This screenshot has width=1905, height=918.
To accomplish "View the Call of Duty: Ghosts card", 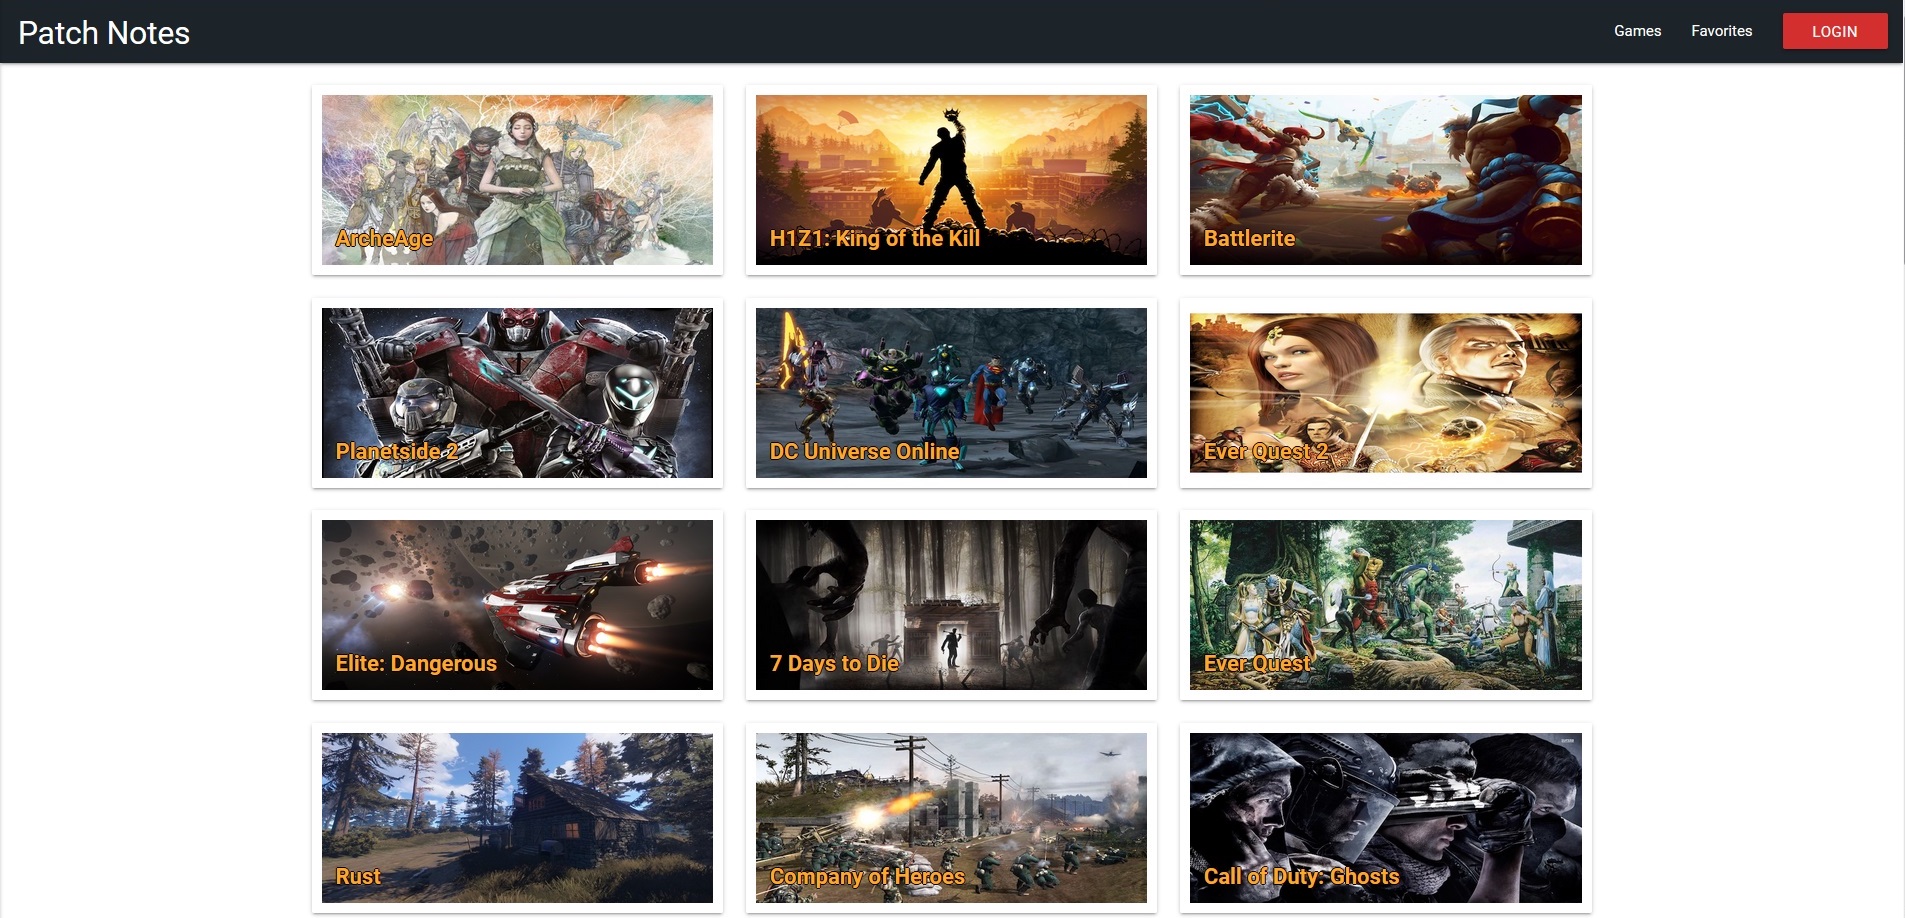I will click(x=1385, y=818).
